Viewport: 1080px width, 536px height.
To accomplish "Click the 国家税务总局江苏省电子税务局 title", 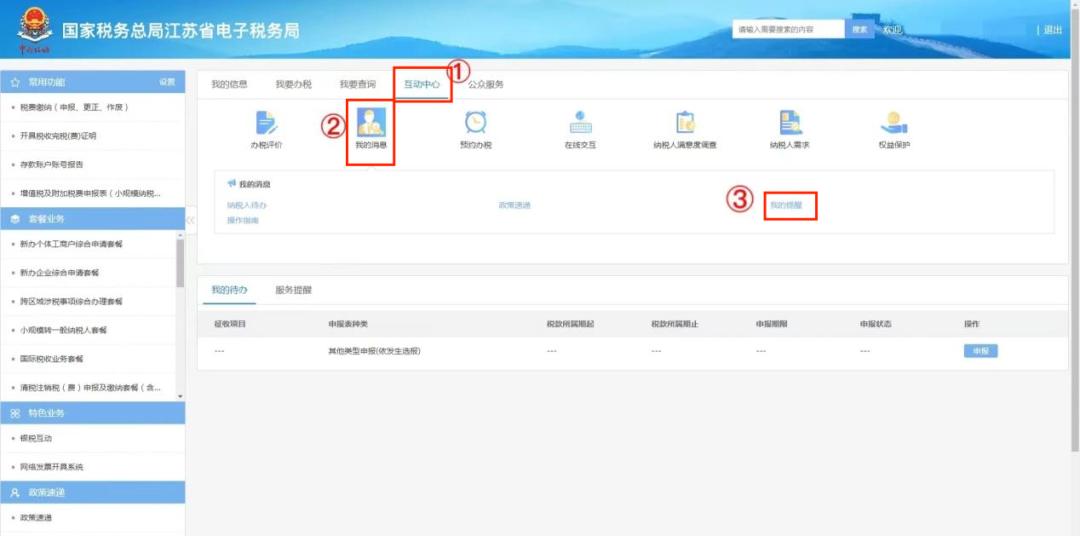I will tap(181, 31).
